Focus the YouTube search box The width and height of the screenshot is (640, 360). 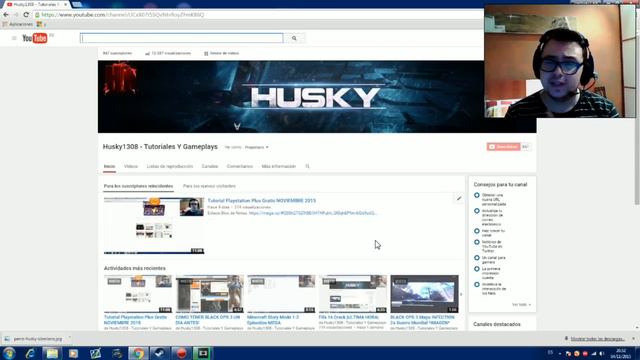pos(182,38)
